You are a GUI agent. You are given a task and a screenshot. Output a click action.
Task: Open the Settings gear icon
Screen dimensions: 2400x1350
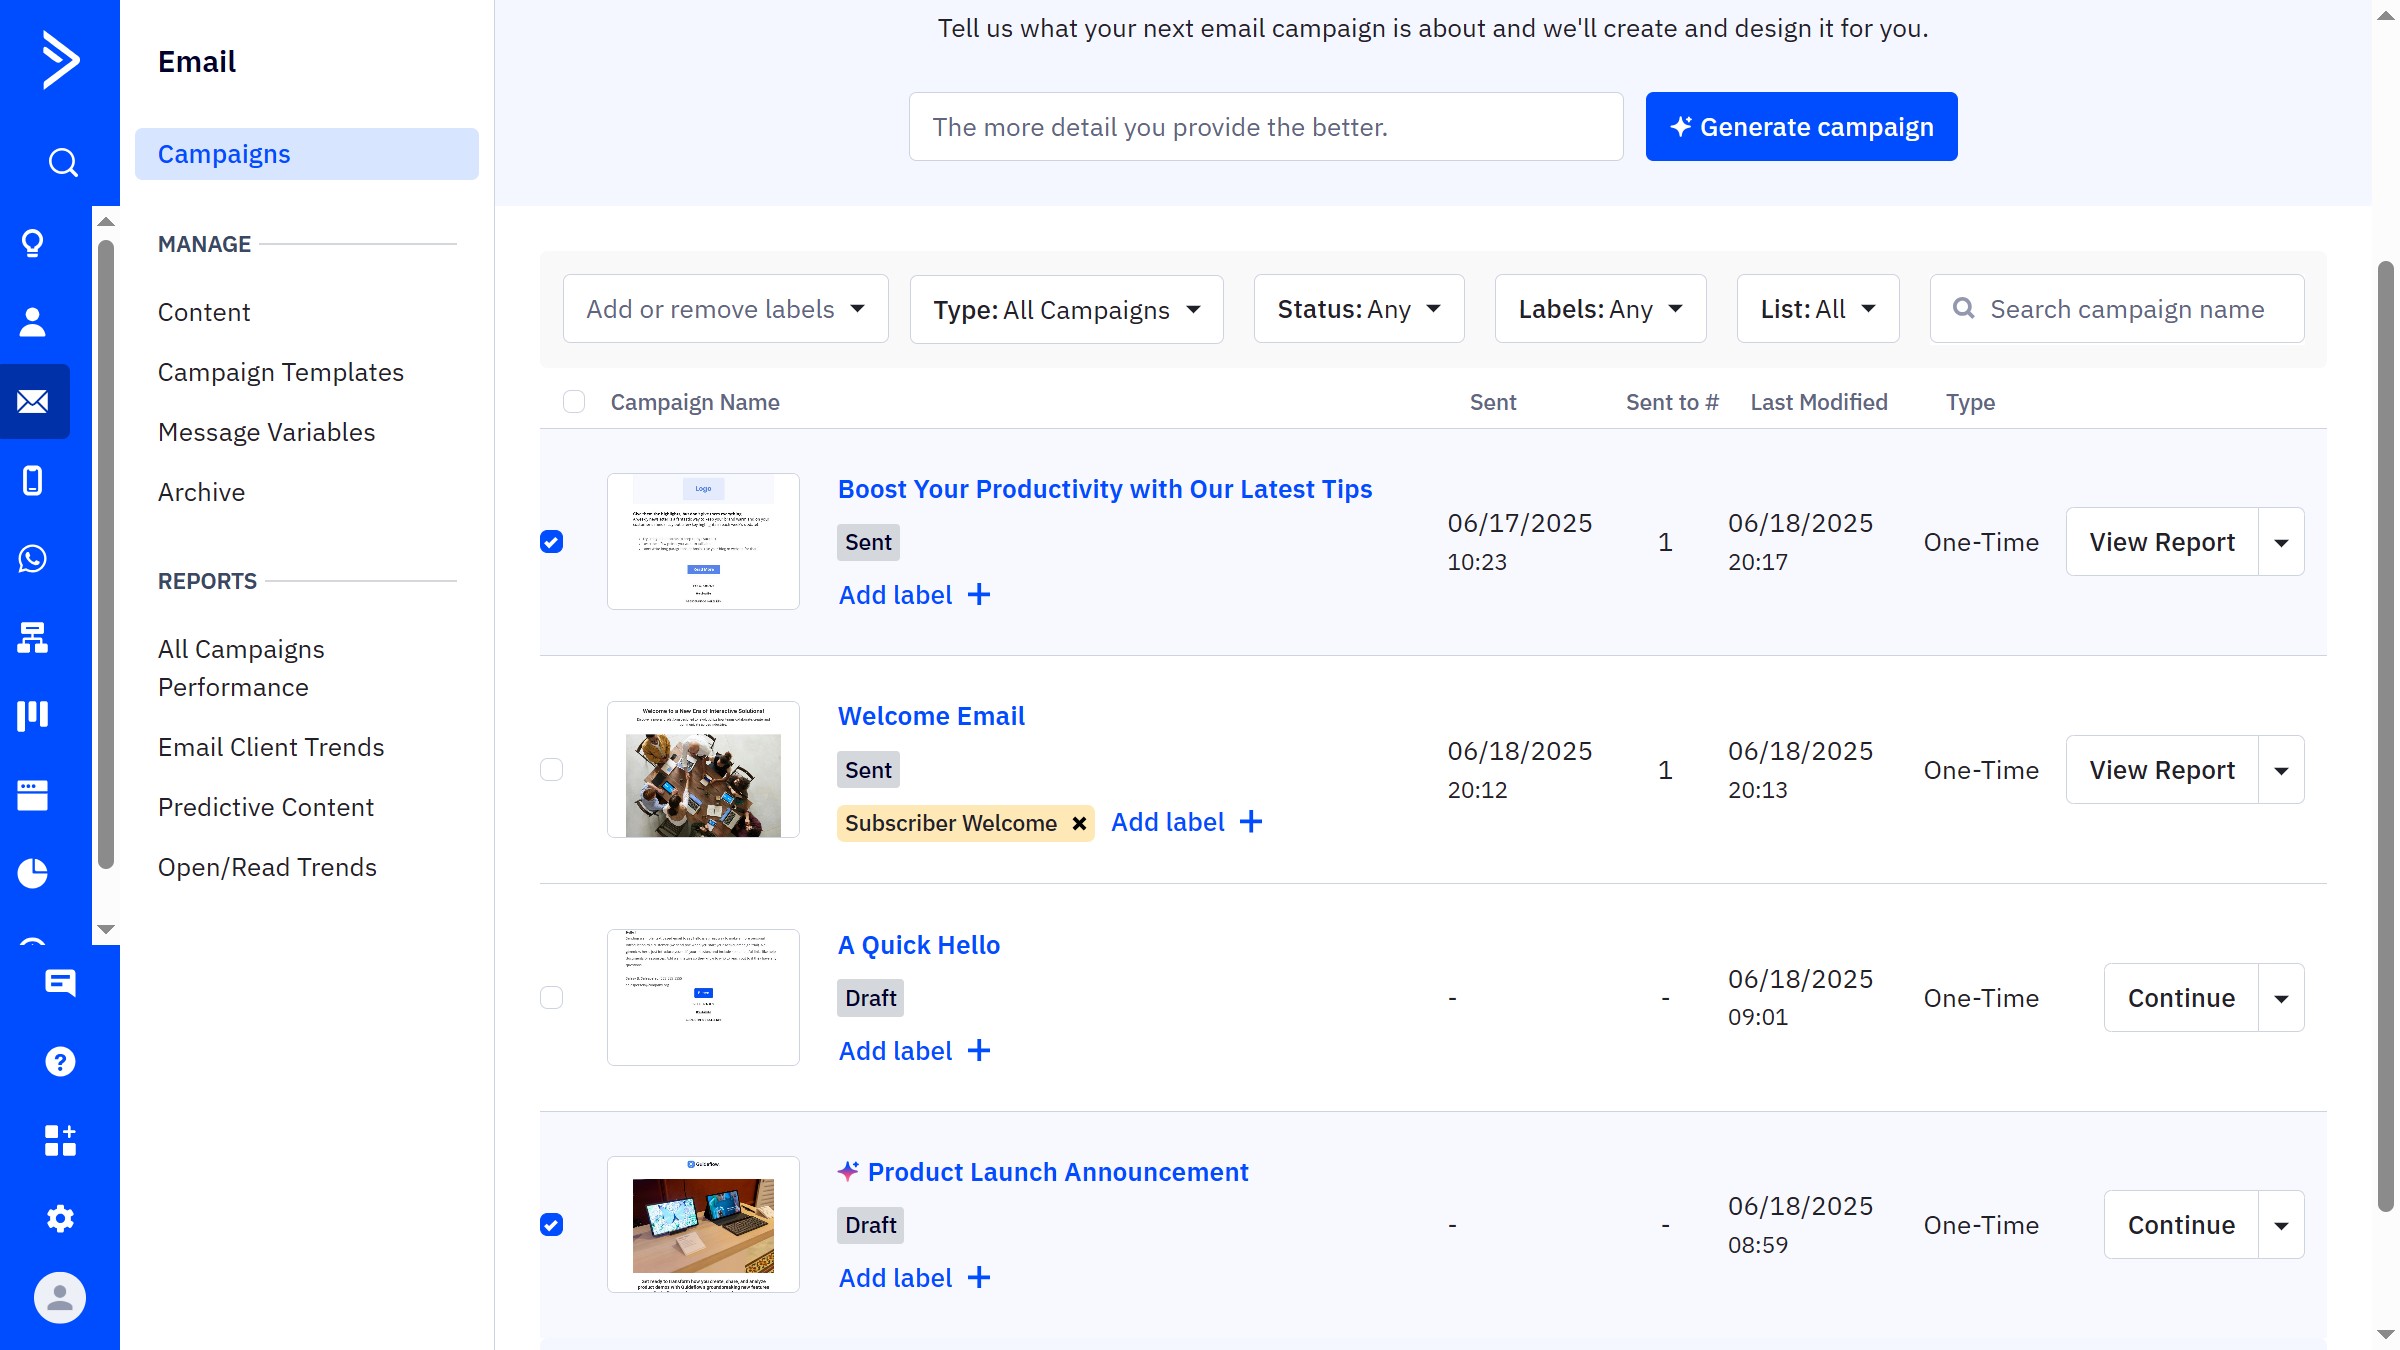point(60,1219)
